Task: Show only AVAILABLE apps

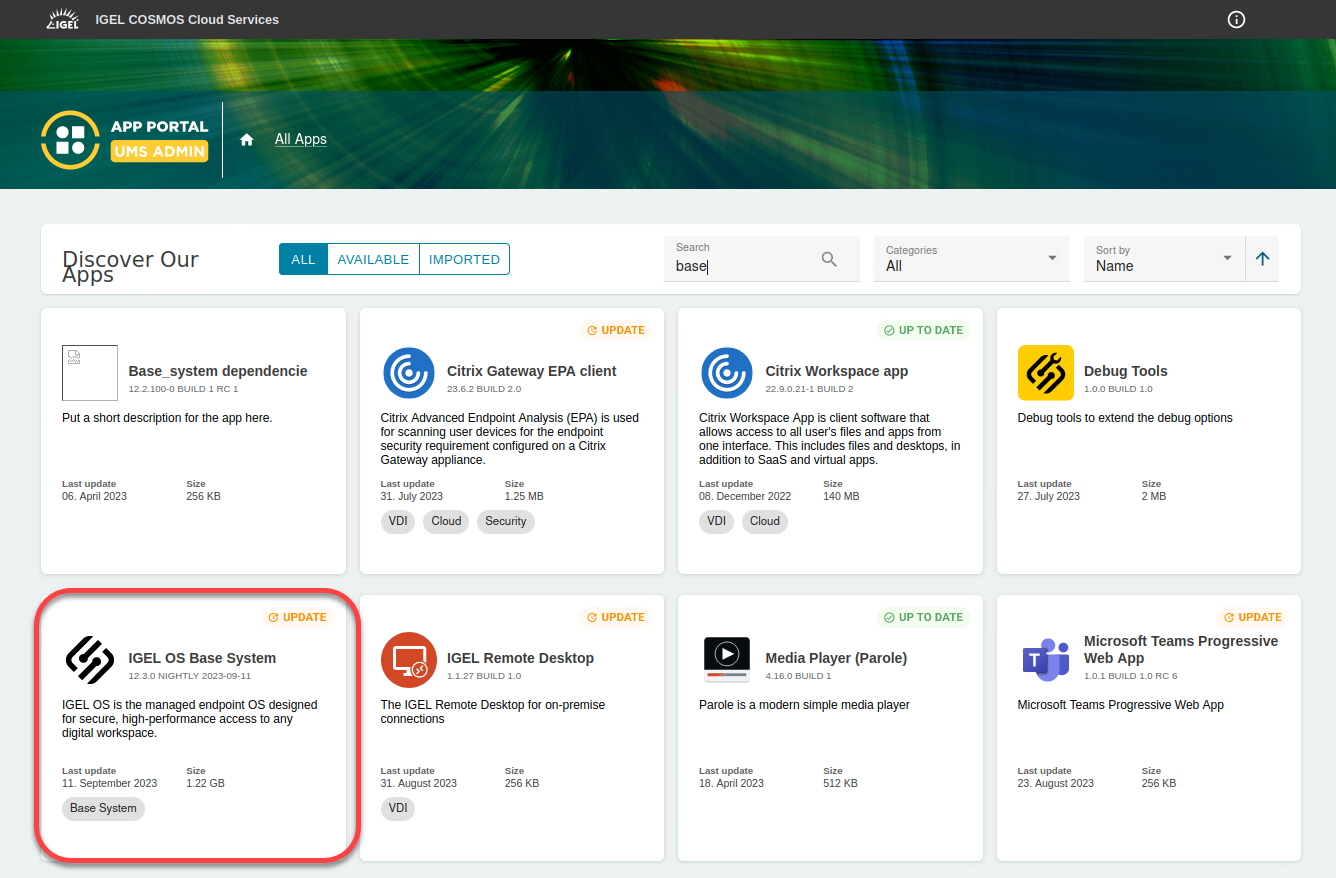Action: [373, 259]
